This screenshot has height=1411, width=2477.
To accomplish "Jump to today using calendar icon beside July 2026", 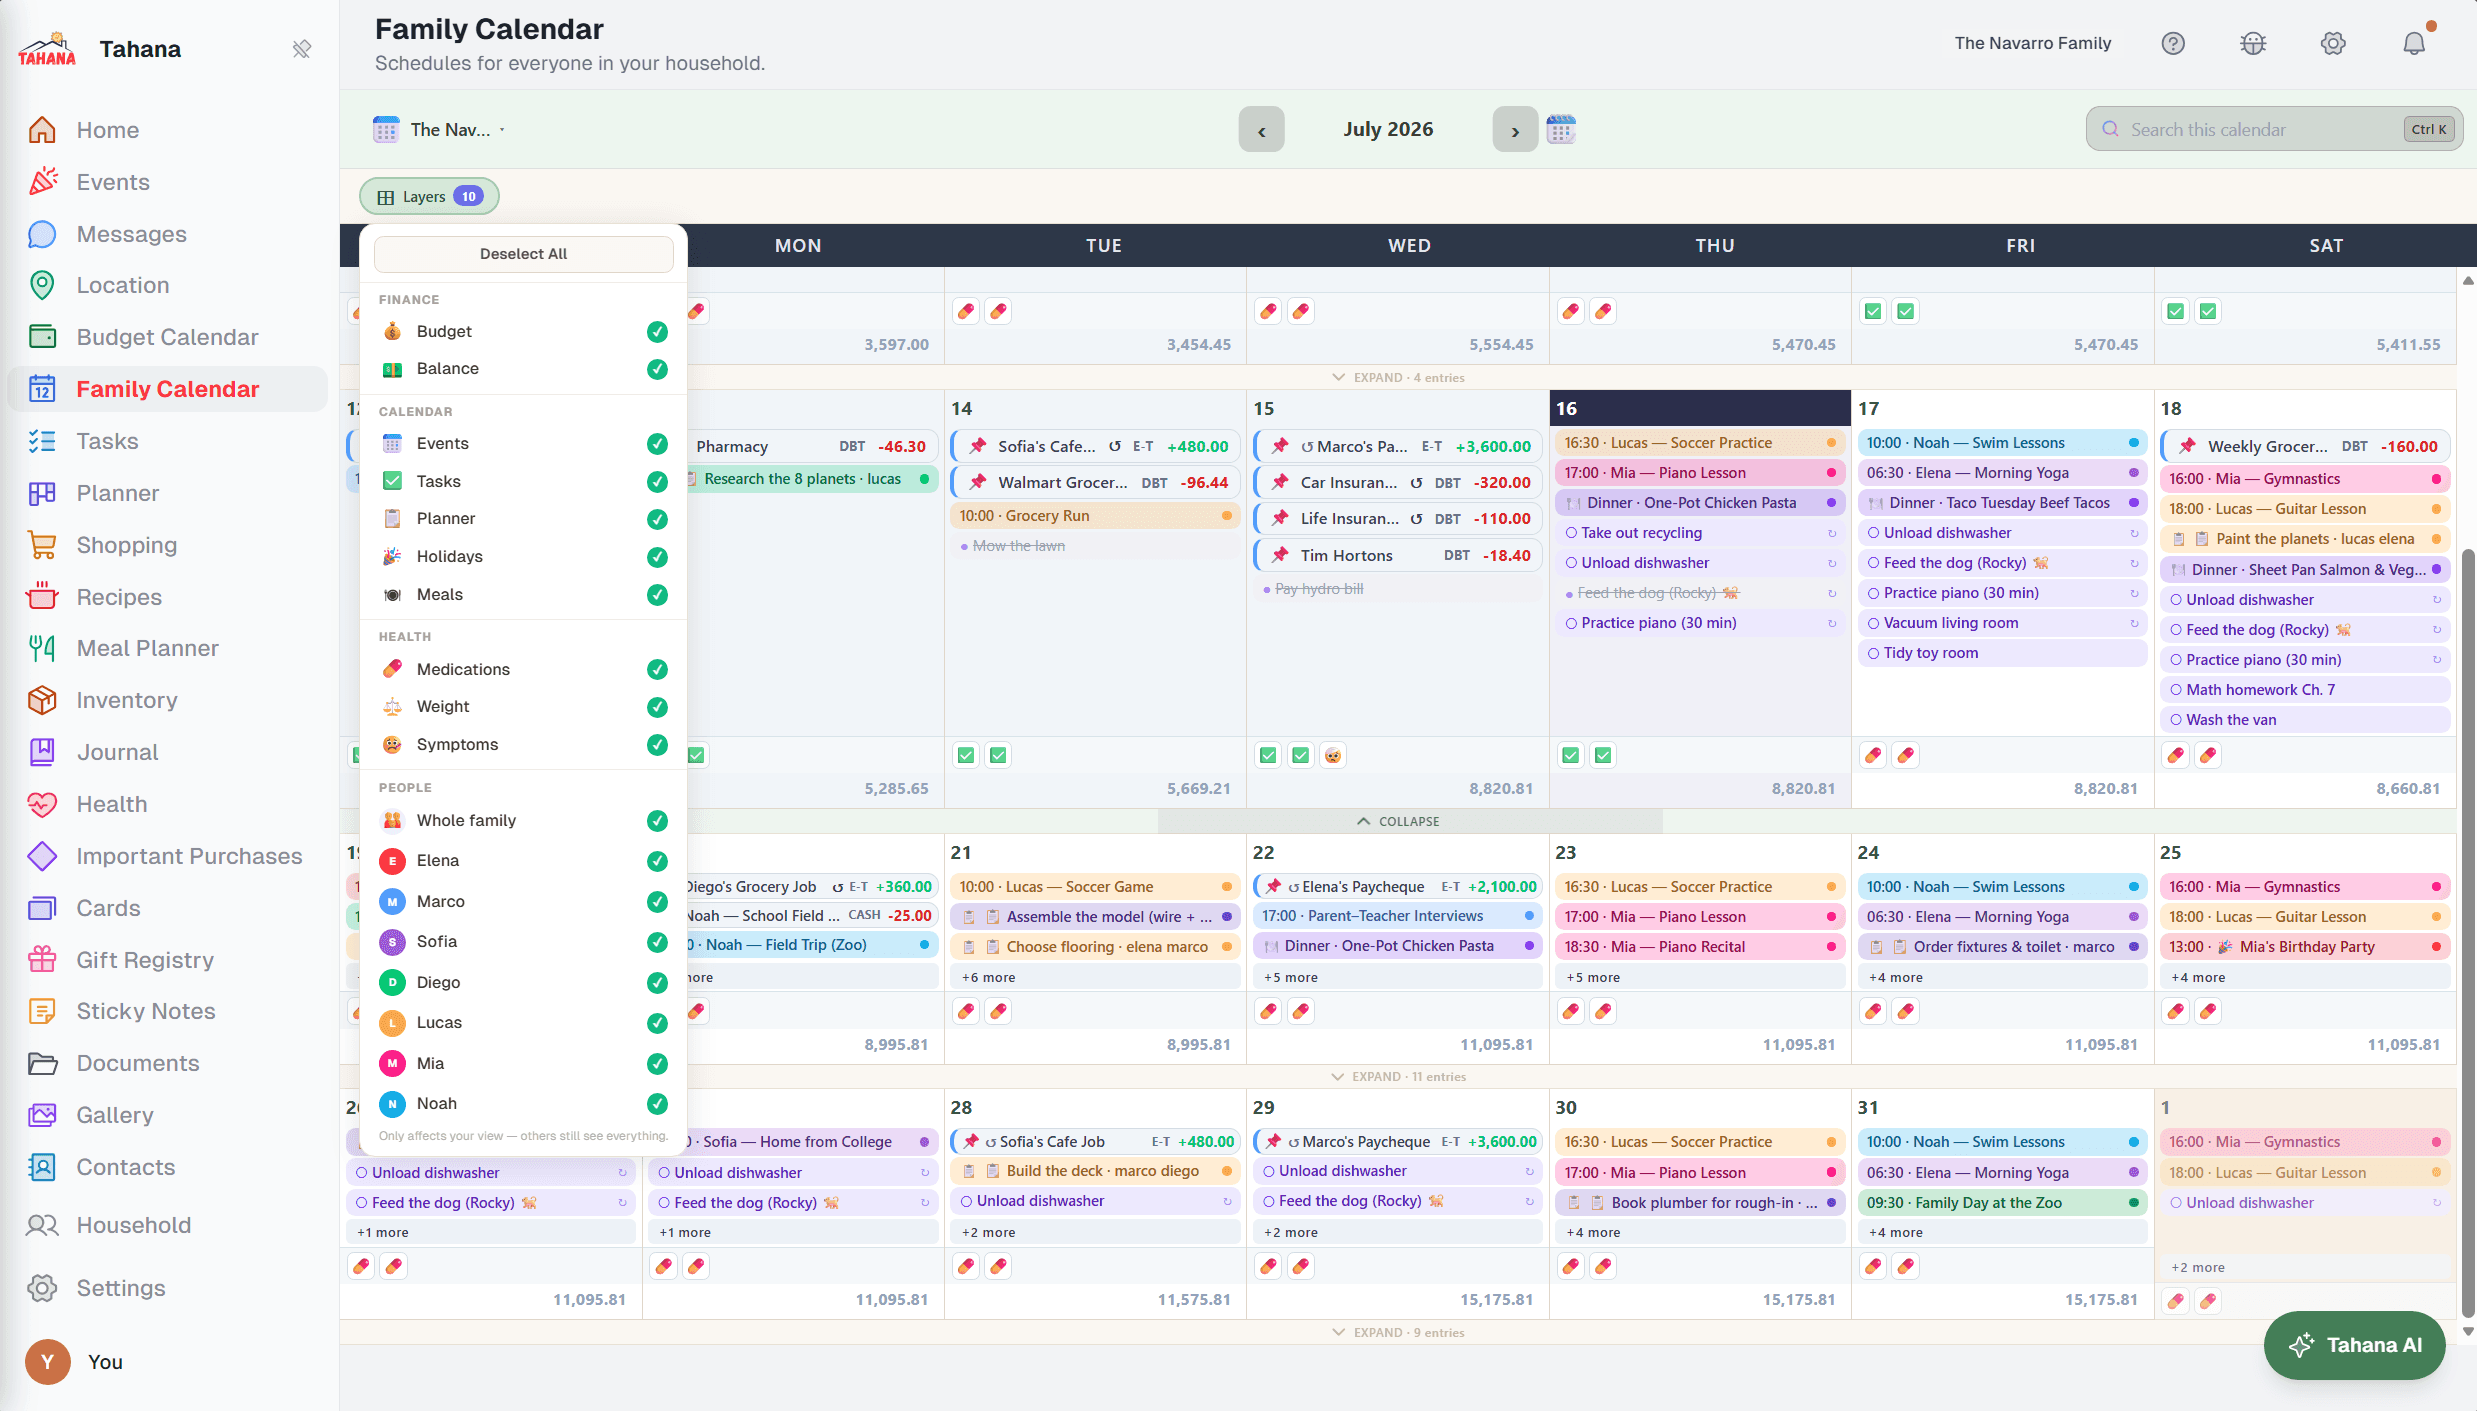I will [1561, 129].
